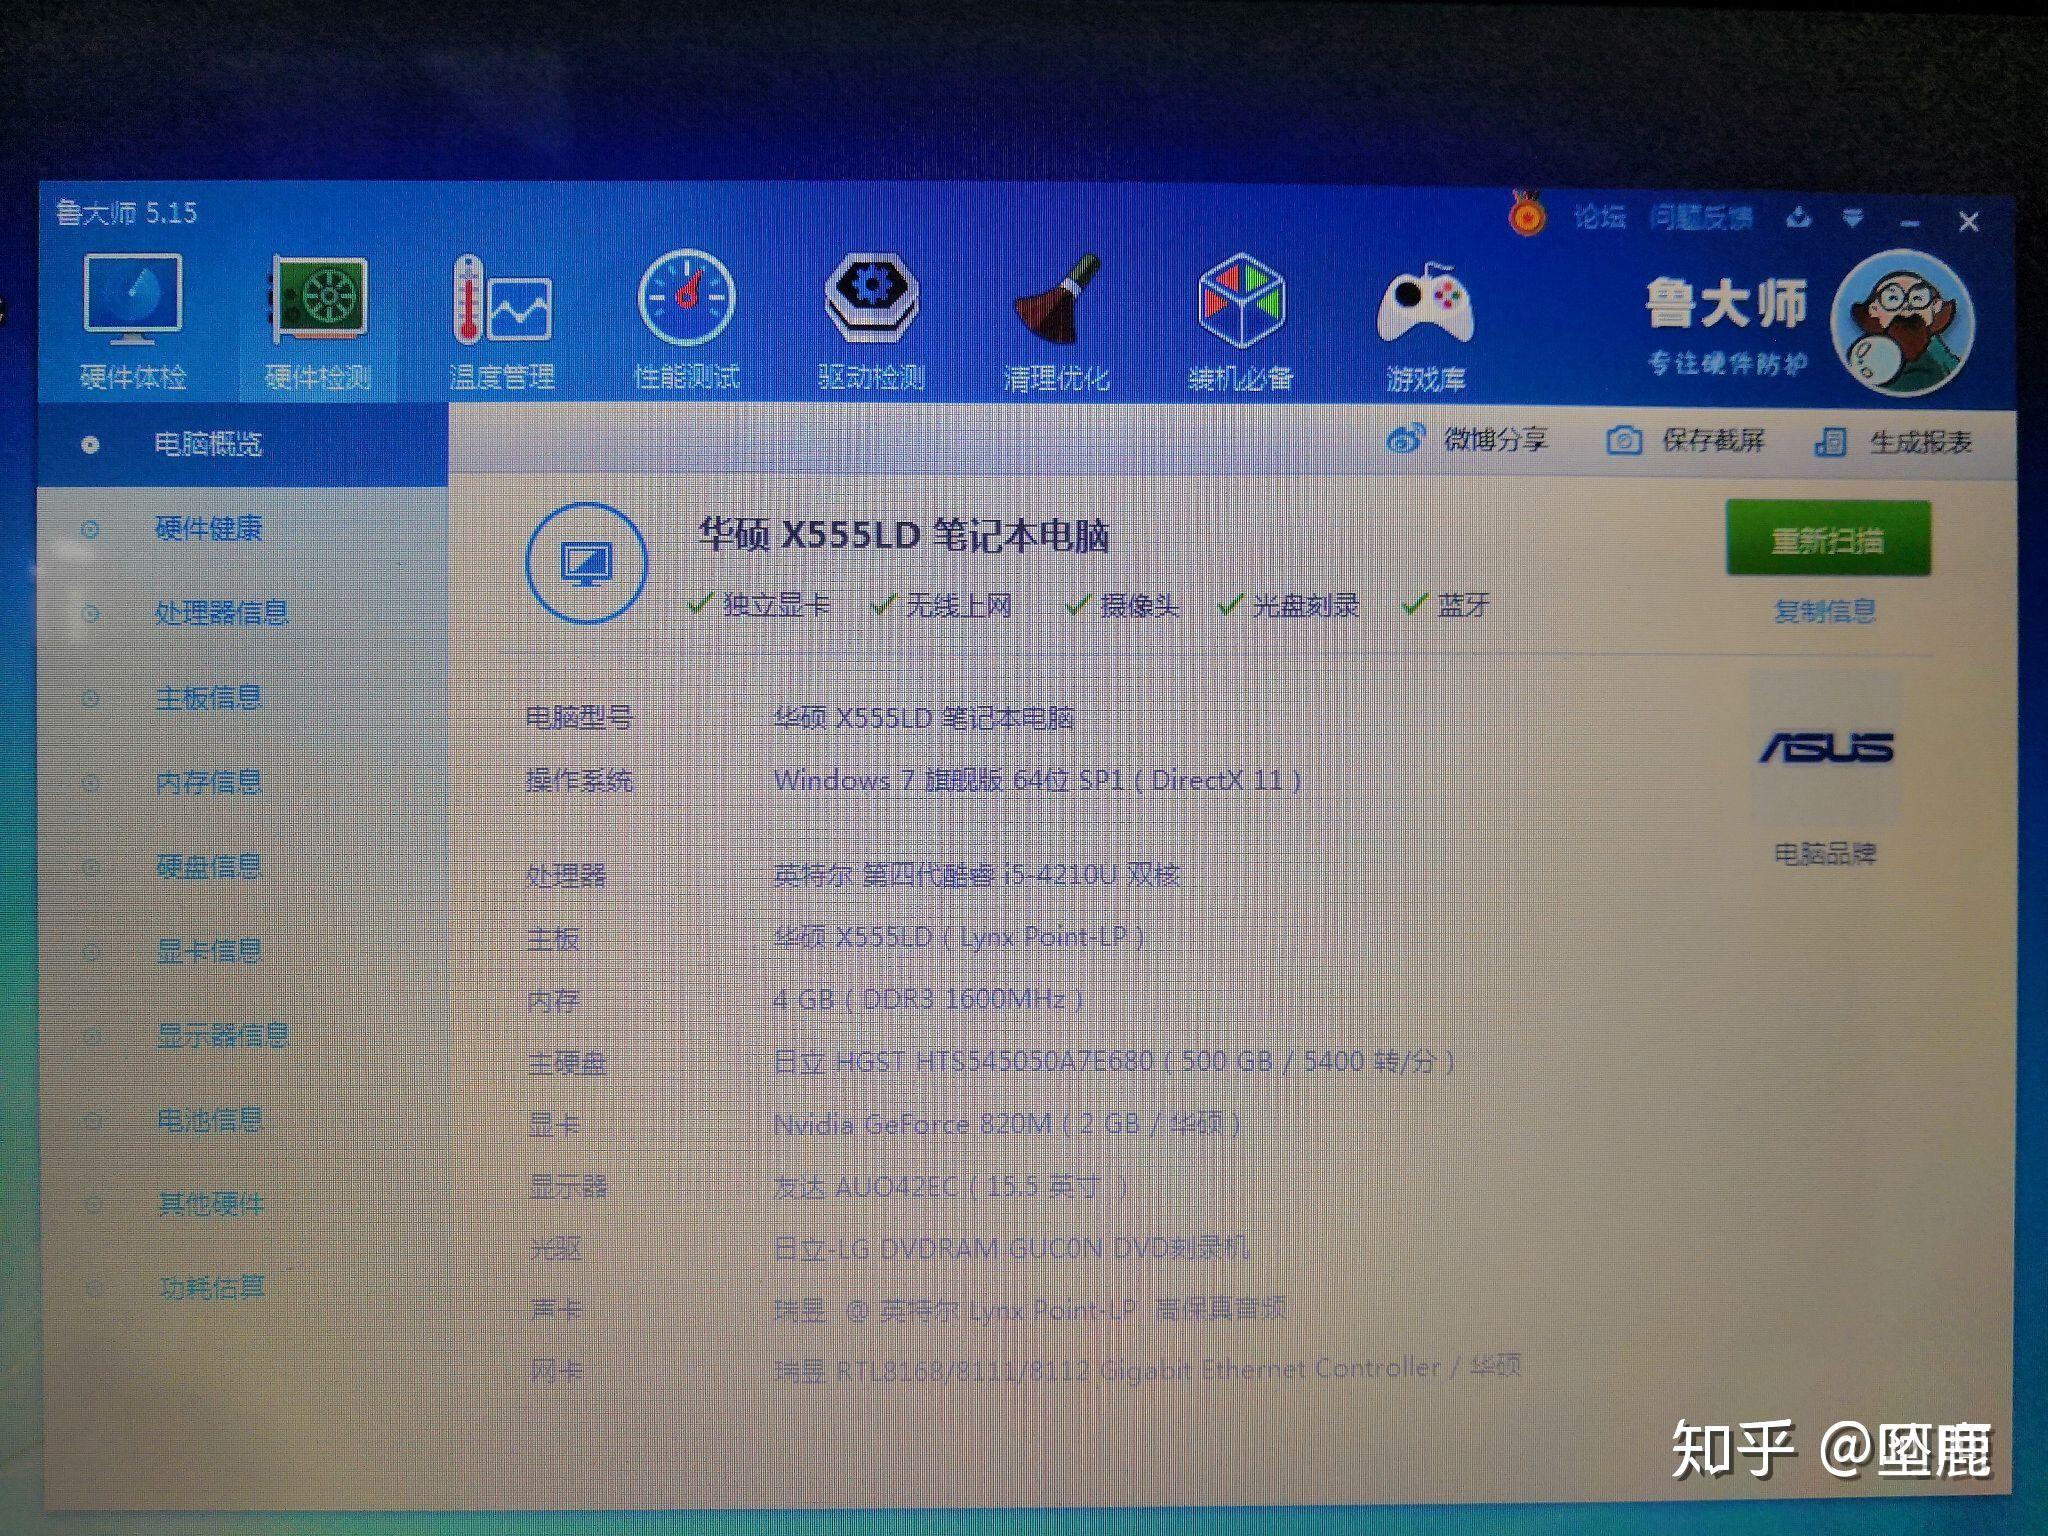Click the camera screenshot icon
The height and width of the screenshot is (1536, 2048).
(x=1623, y=440)
